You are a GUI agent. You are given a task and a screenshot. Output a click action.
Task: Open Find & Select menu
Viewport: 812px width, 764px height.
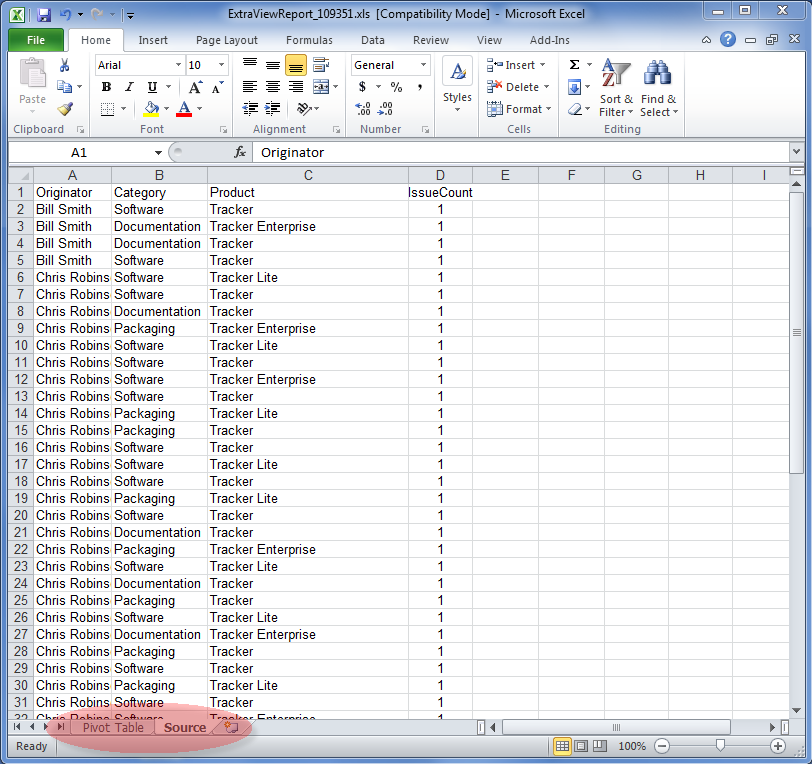tap(659, 88)
